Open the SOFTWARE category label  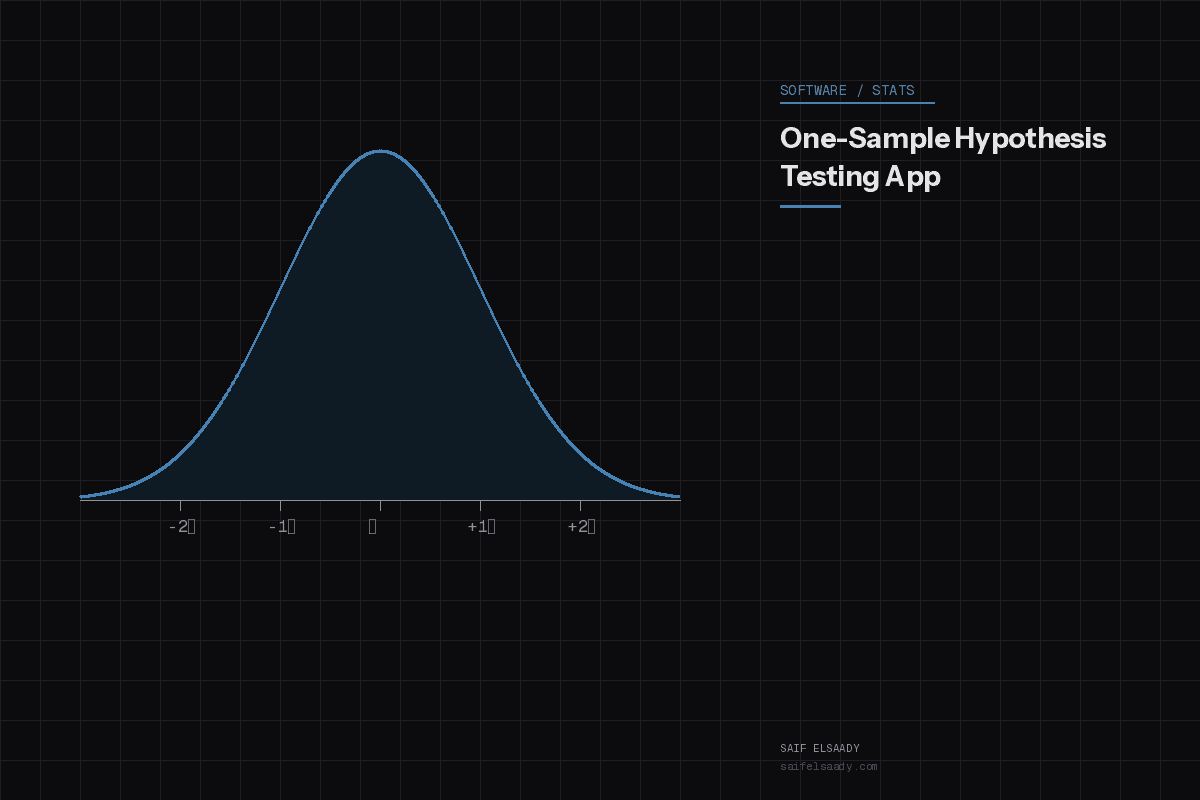812,90
